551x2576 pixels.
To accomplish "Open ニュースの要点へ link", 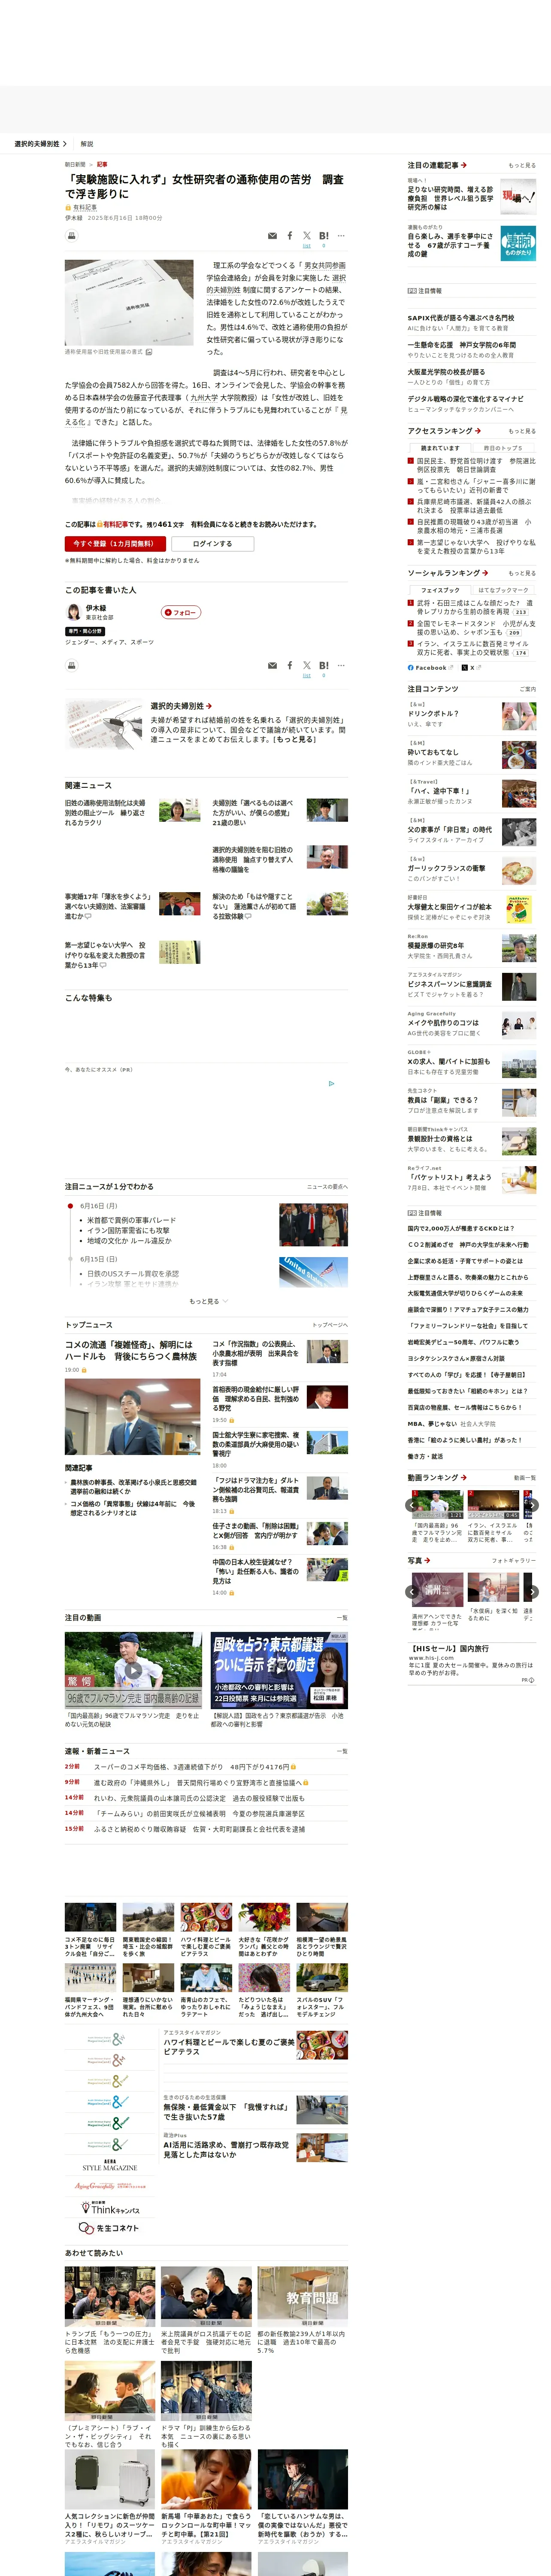I will 327,1187.
